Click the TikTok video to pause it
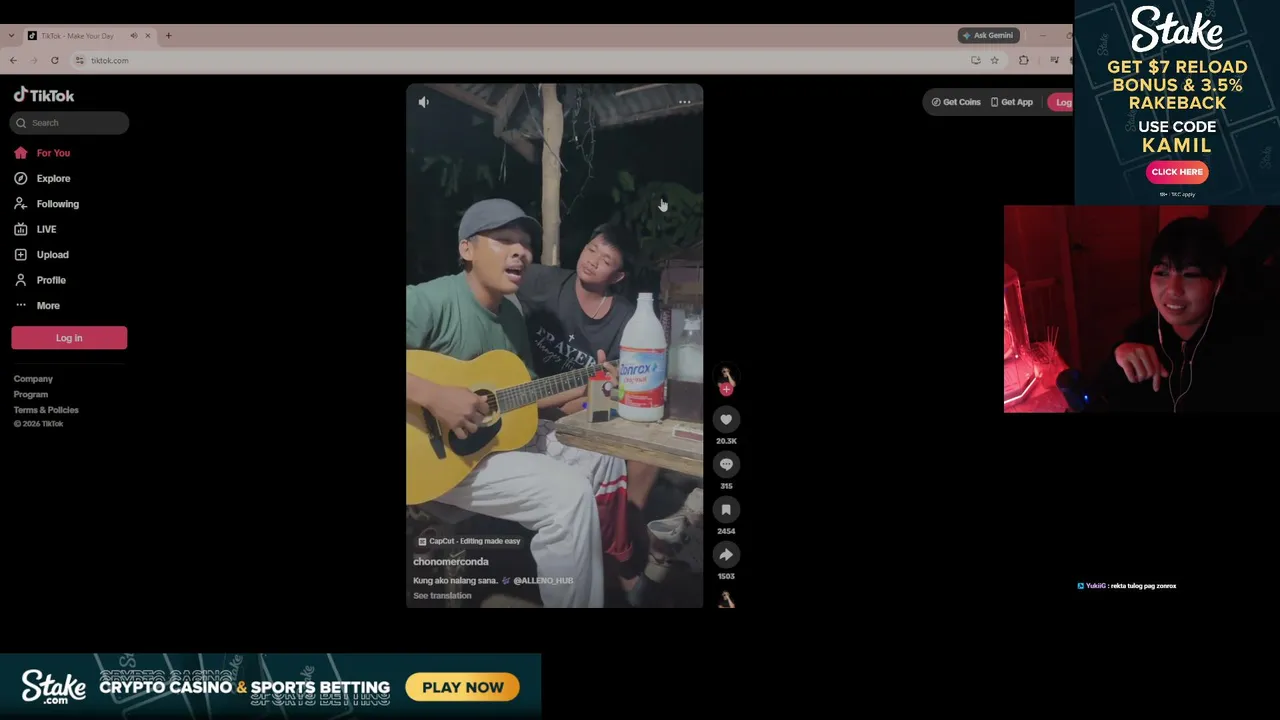1280x720 pixels. (x=554, y=346)
